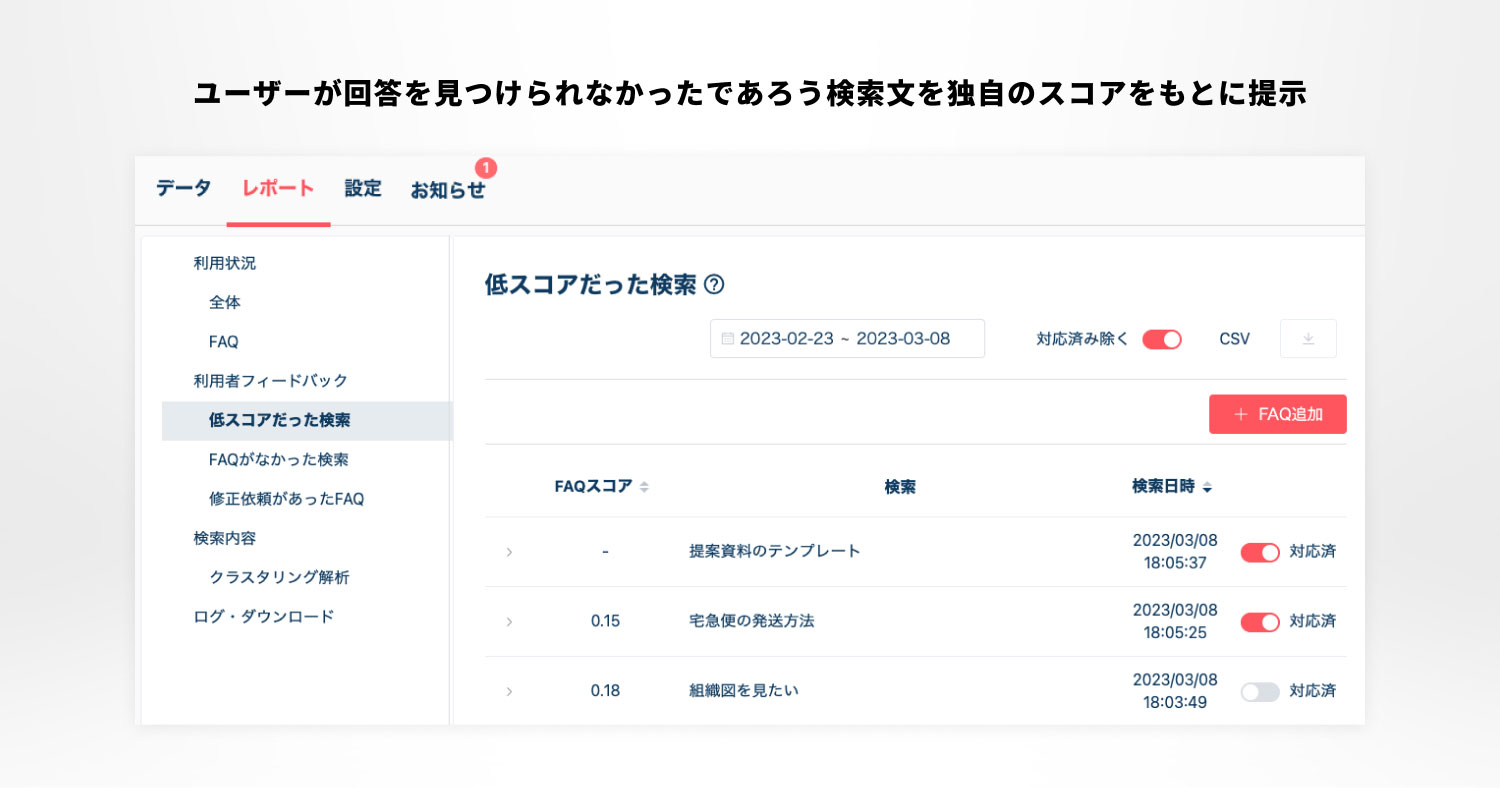Screen dimensions: 1500x788
Task: Switch to the データ tab
Action: click(183, 189)
